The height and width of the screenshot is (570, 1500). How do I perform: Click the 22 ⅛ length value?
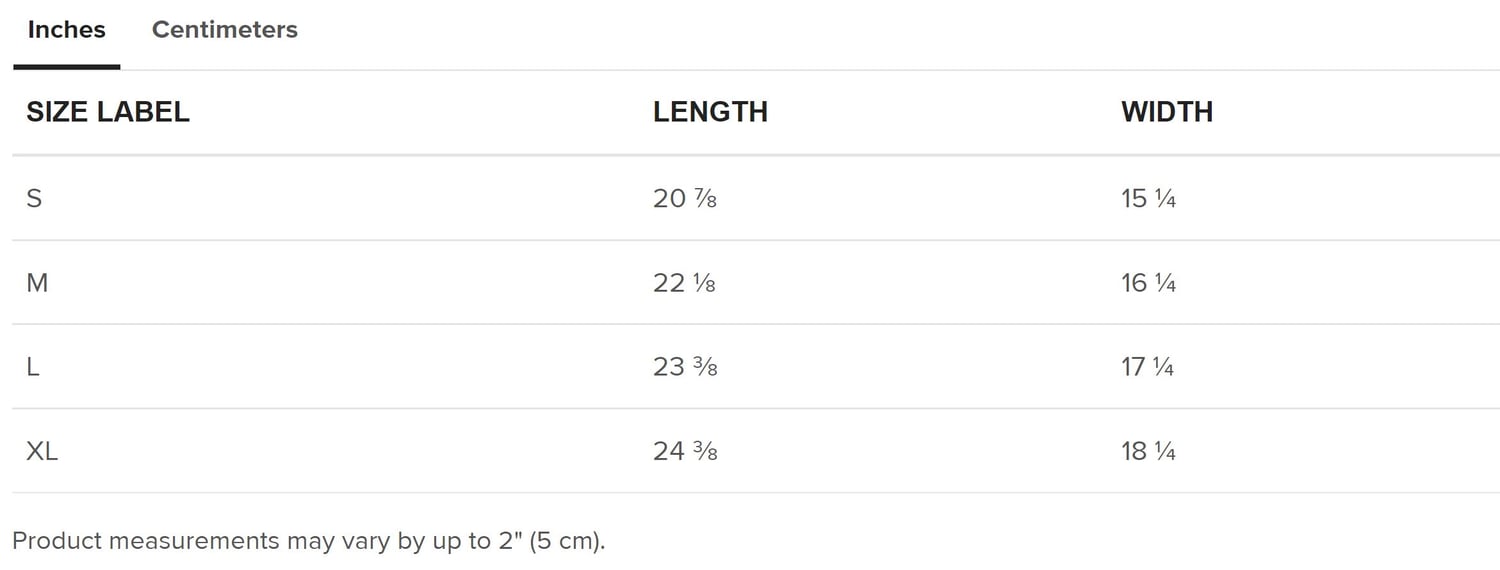click(685, 283)
